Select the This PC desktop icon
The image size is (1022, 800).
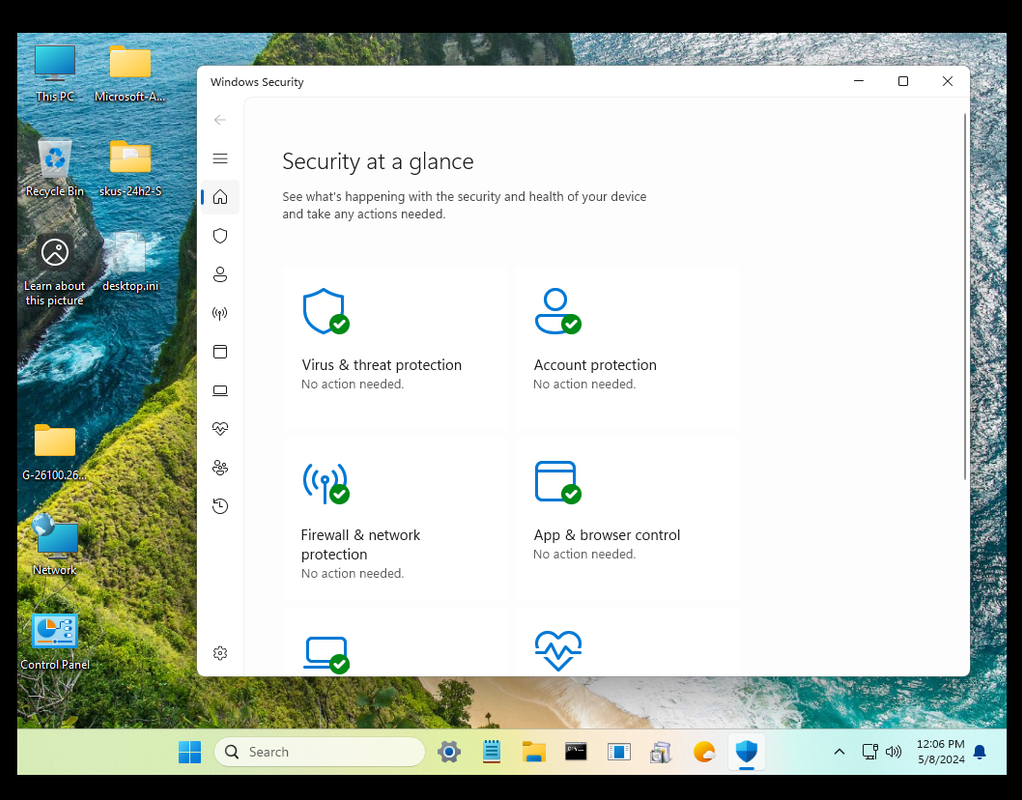55,73
